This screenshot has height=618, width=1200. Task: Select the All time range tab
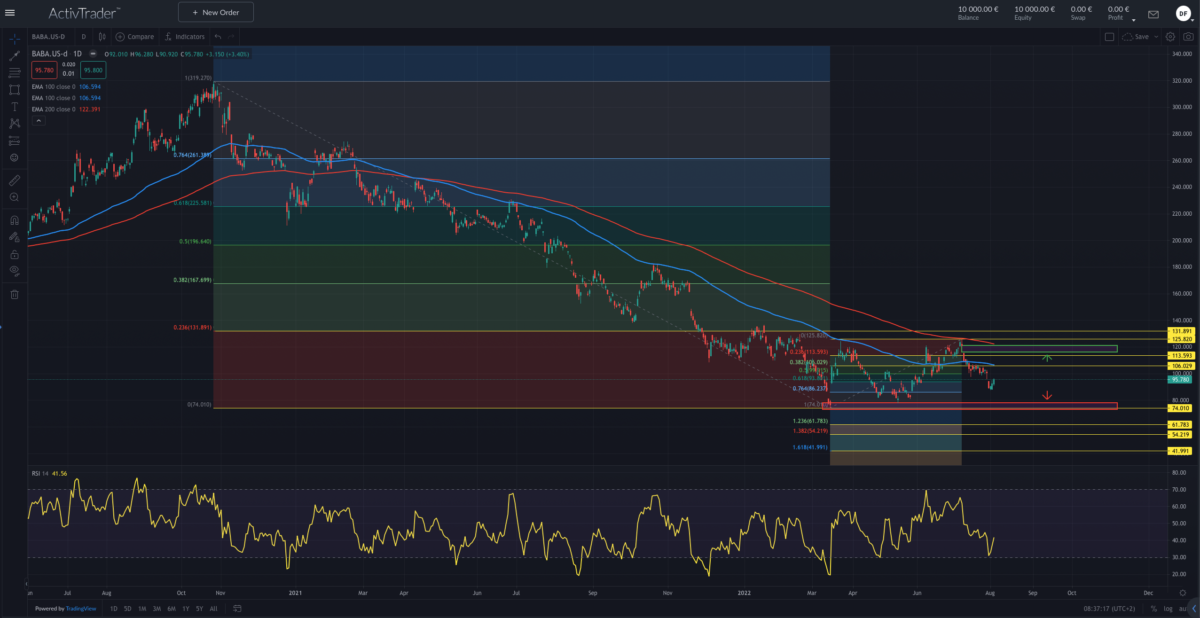[213, 608]
